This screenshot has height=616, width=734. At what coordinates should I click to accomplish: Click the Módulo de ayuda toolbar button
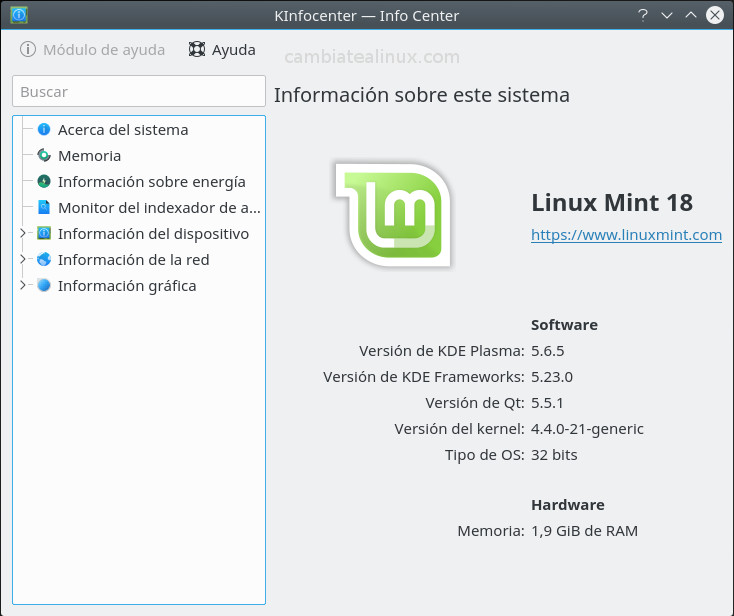coord(92,50)
